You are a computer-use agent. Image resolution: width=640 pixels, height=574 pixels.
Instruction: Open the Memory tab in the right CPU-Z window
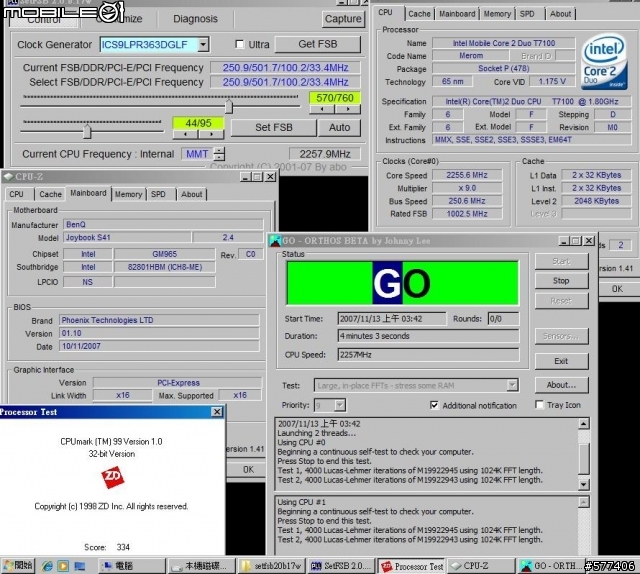click(x=497, y=14)
